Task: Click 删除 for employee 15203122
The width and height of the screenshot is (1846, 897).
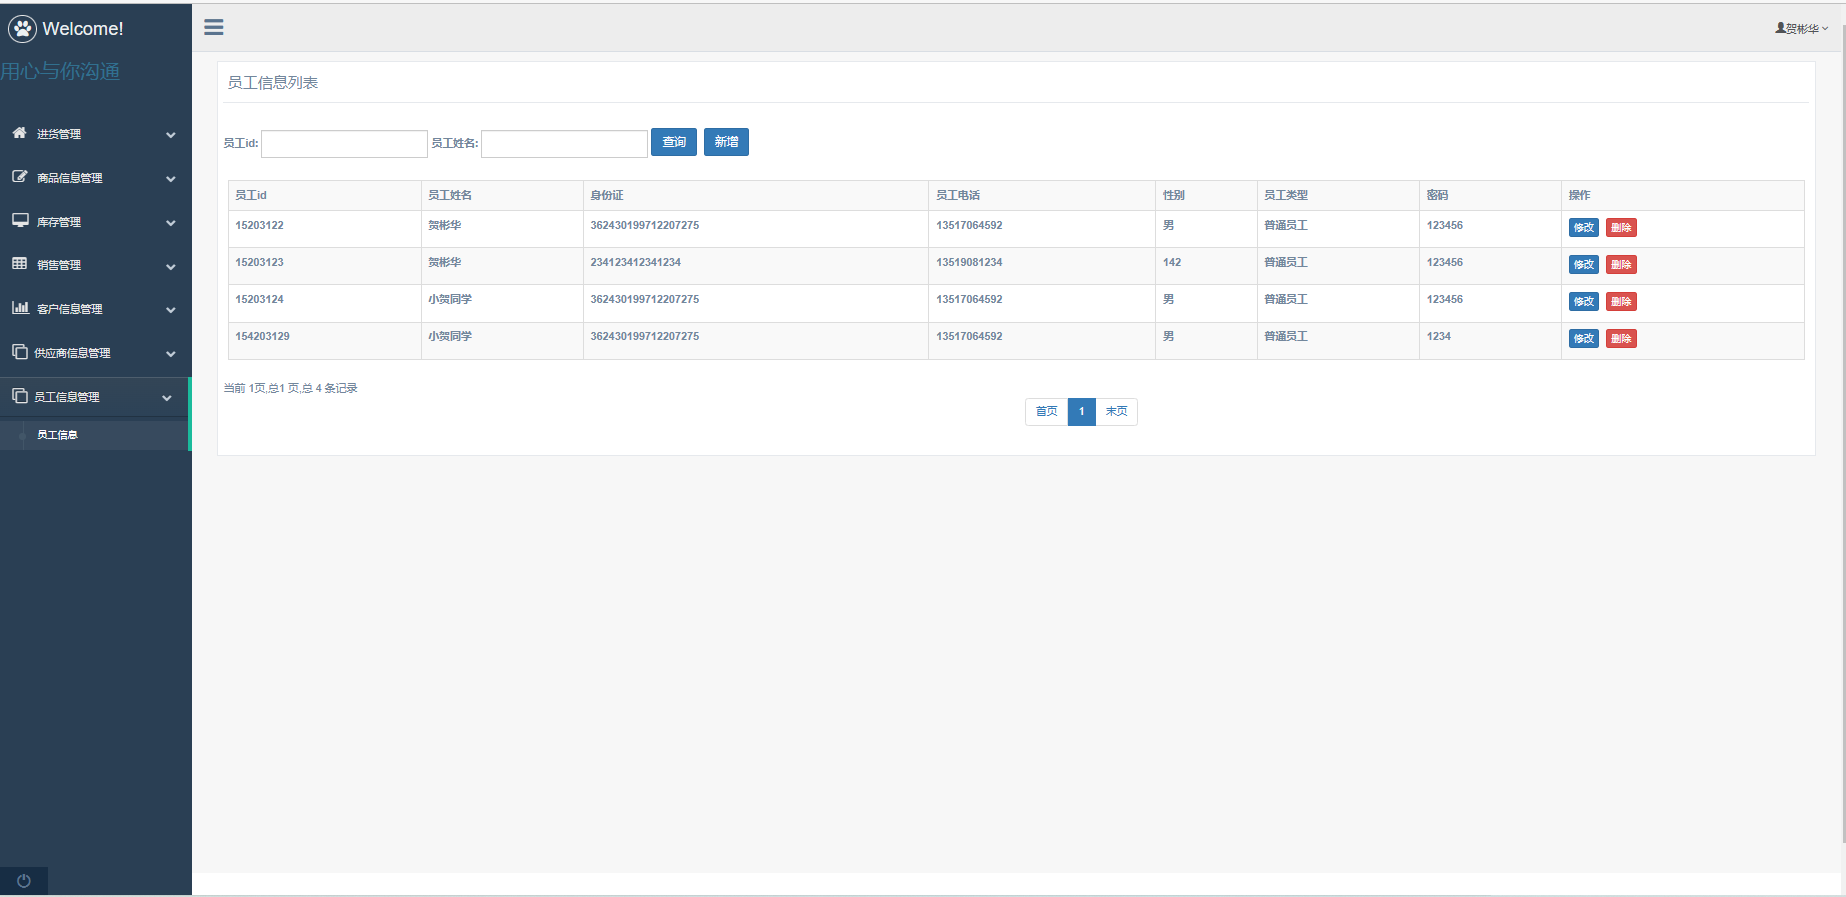Action: pyautogui.click(x=1621, y=228)
